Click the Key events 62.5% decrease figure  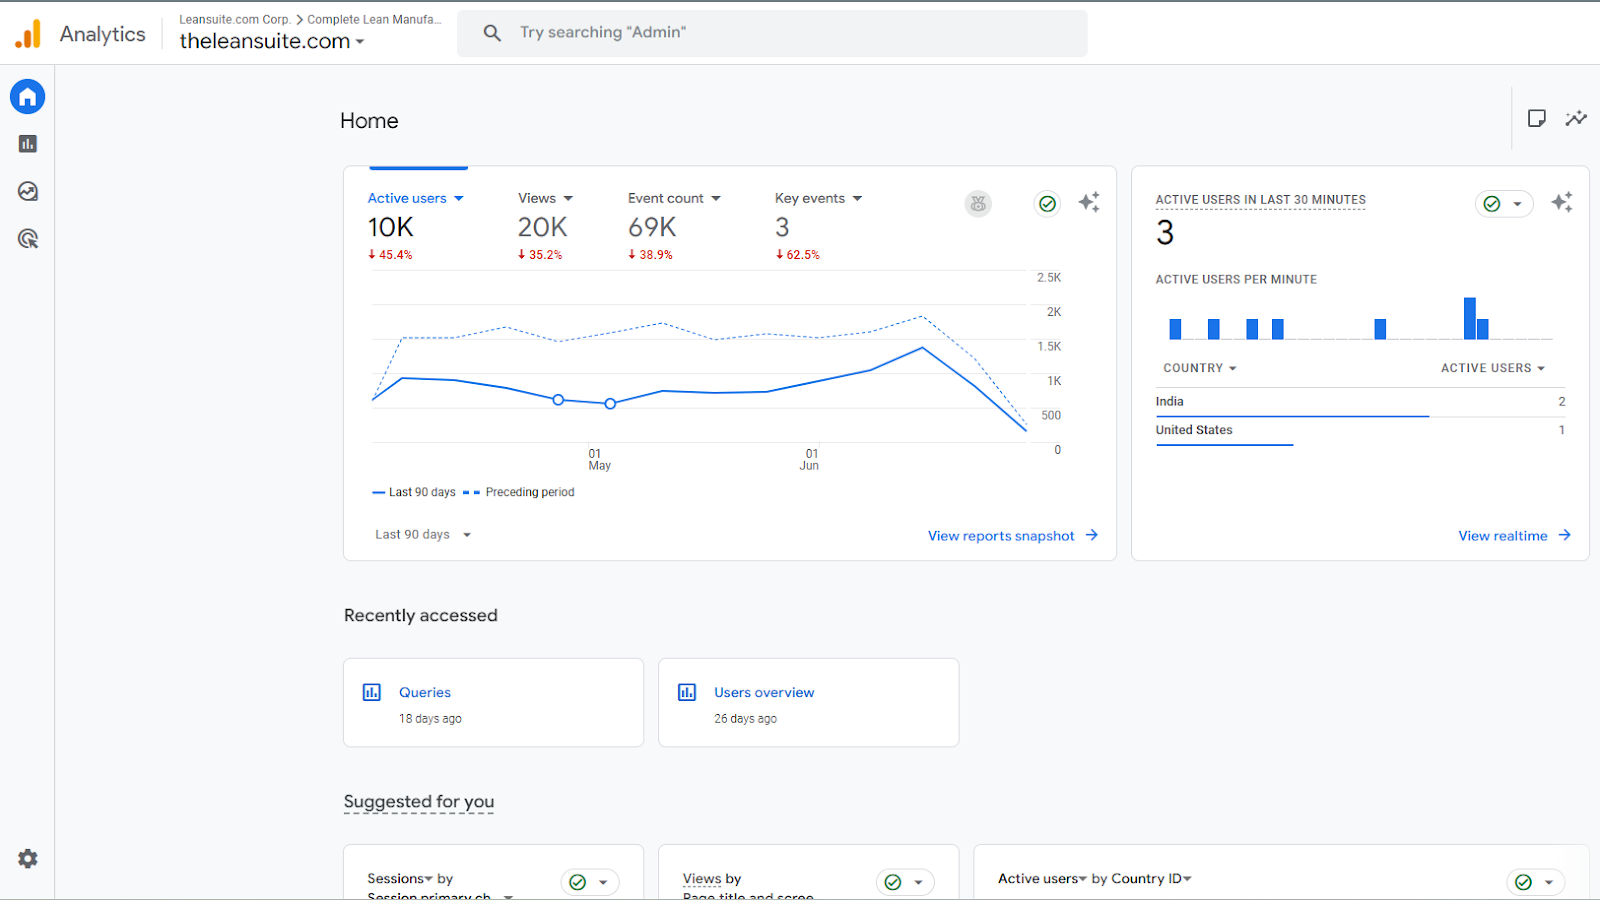(x=797, y=255)
